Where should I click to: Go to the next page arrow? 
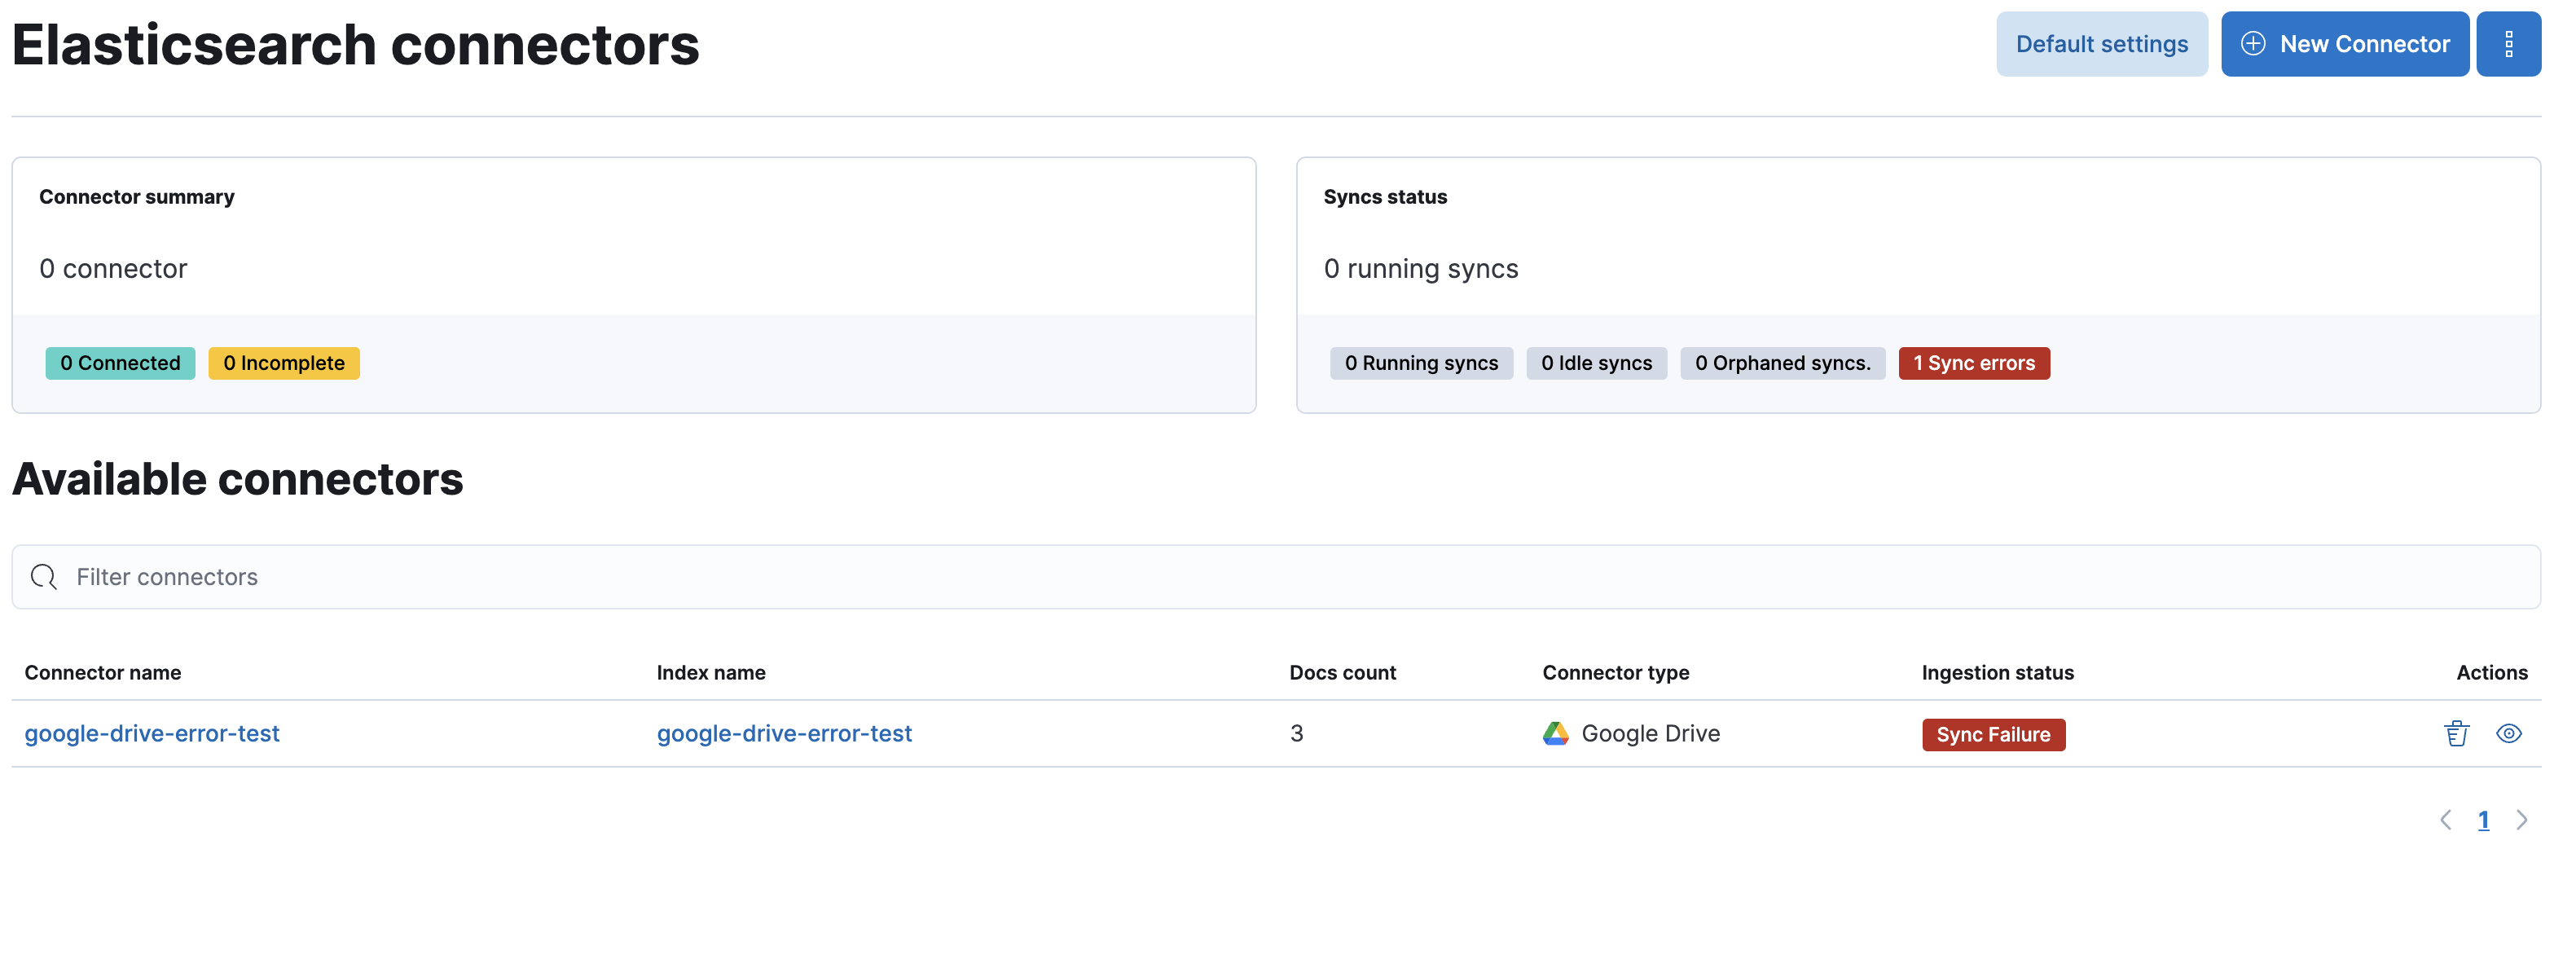pyautogui.click(x=2521, y=820)
